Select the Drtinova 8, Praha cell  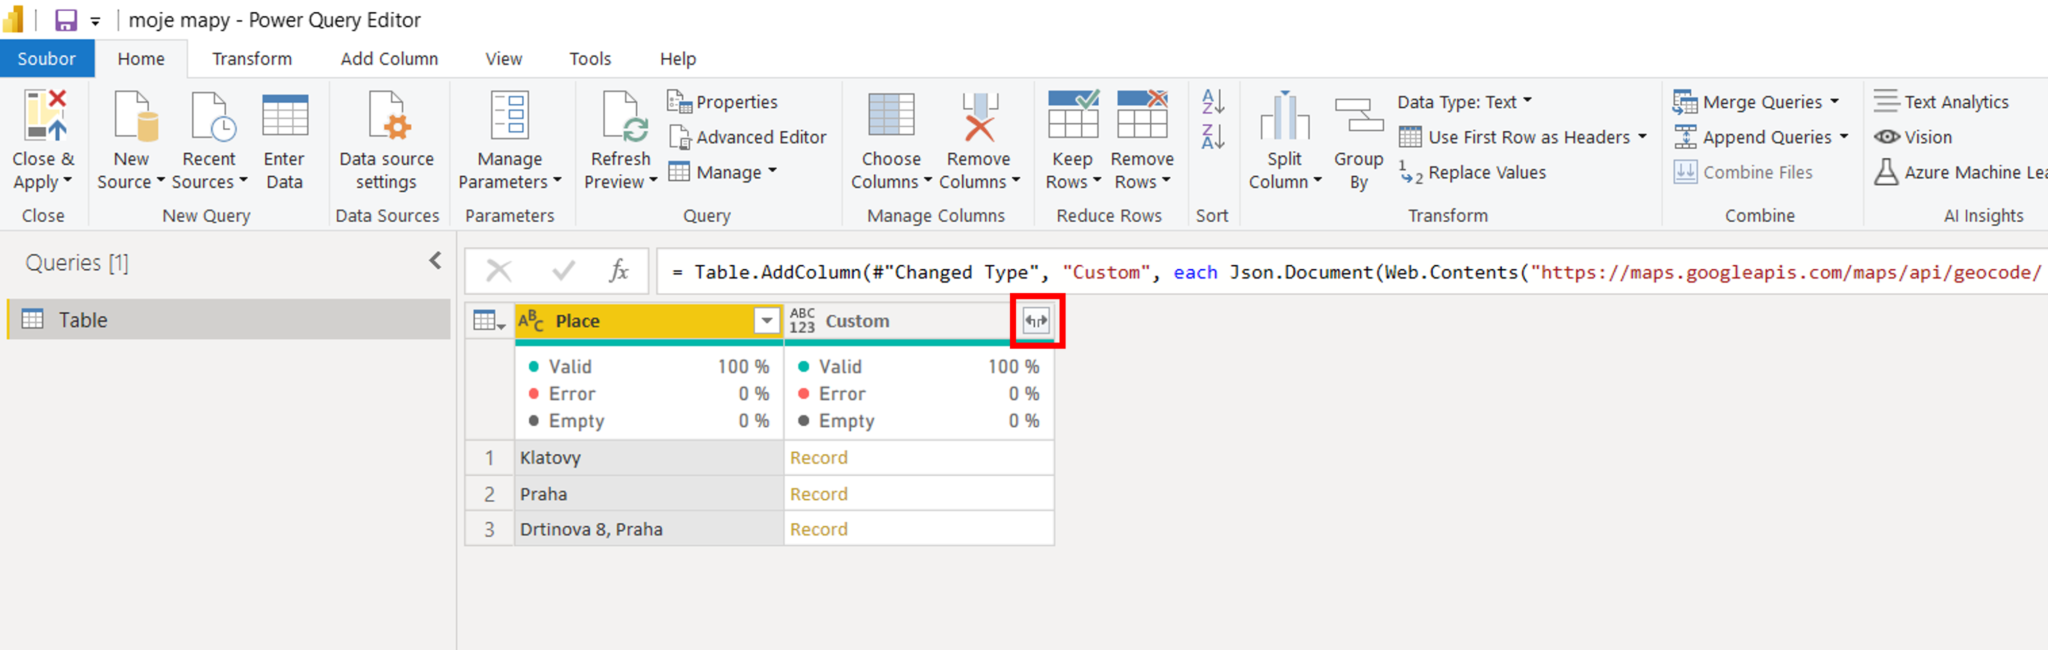click(649, 529)
